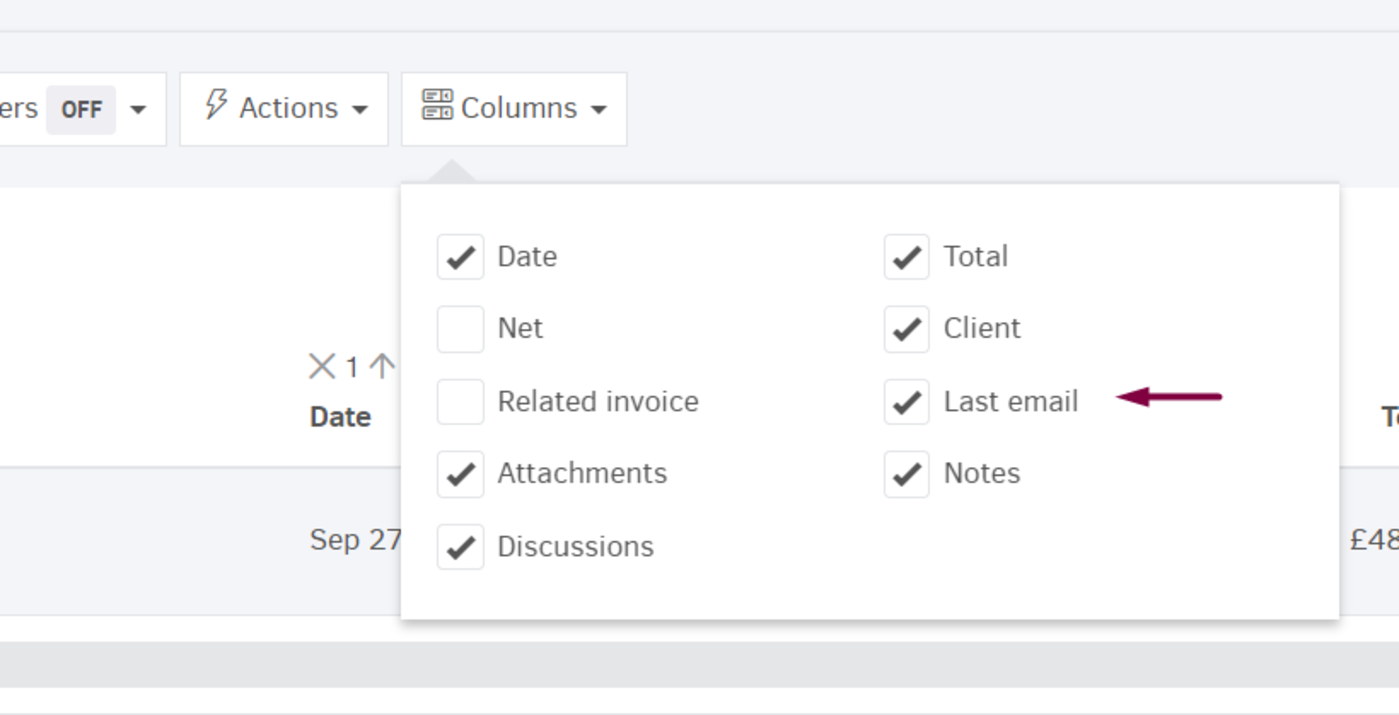Open the Columns dropdown
The image size is (1399, 715).
(x=514, y=109)
